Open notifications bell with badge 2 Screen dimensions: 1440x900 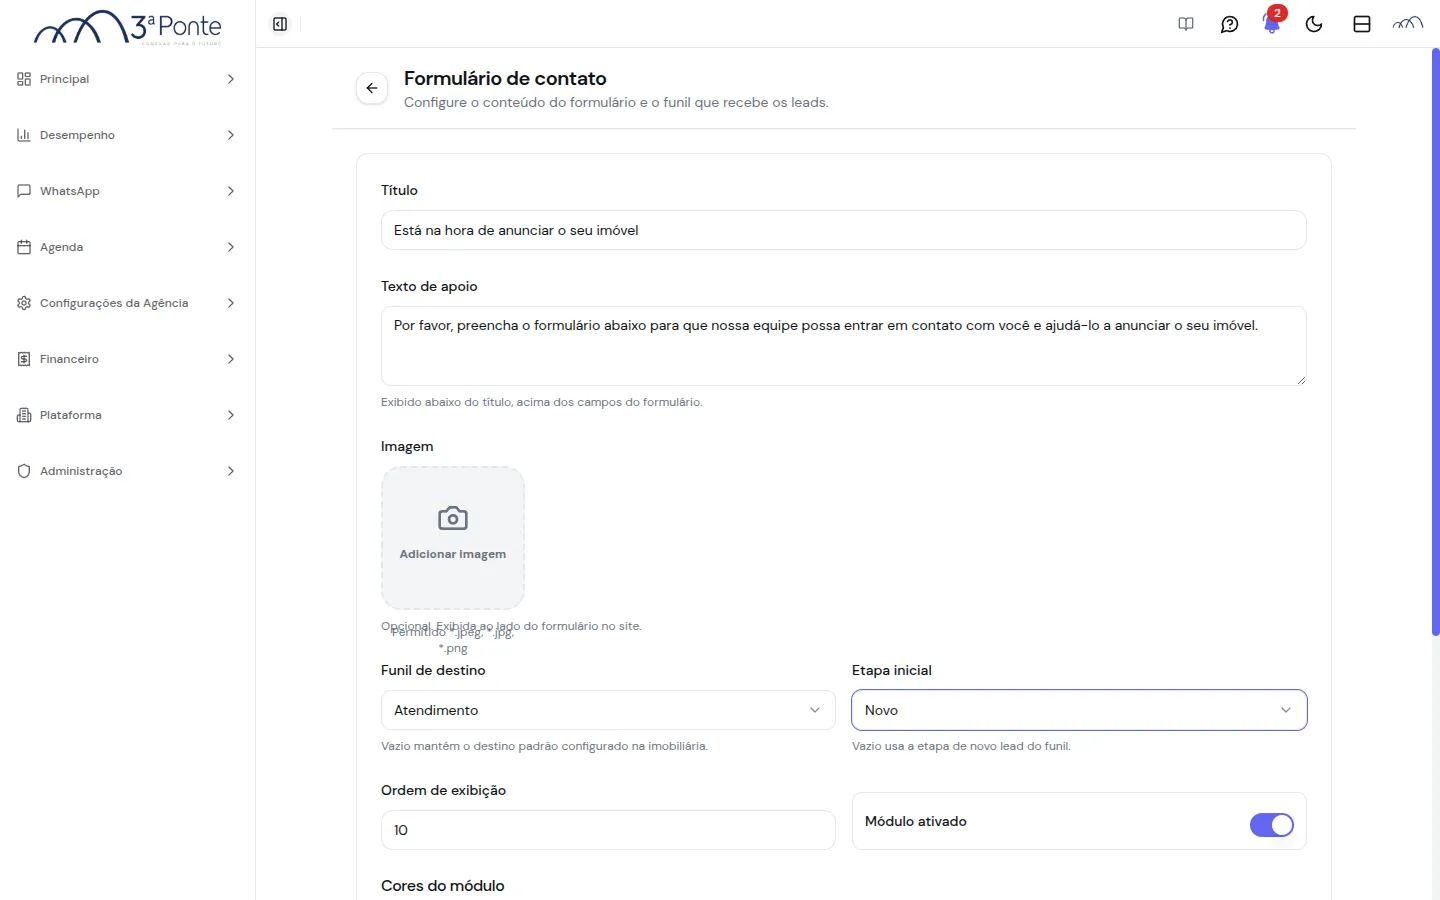click(x=1272, y=22)
